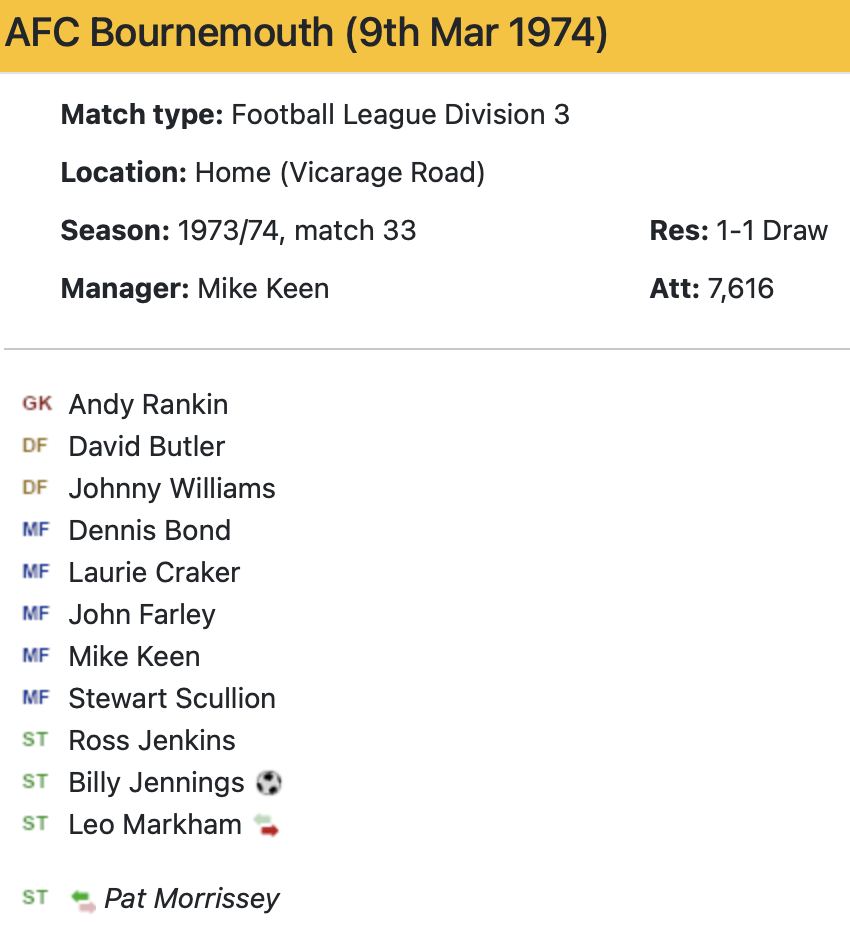Image resolution: width=850 pixels, height=948 pixels.
Task: Click the GK icon beside Andy Rankin
Action: pos(37,404)
